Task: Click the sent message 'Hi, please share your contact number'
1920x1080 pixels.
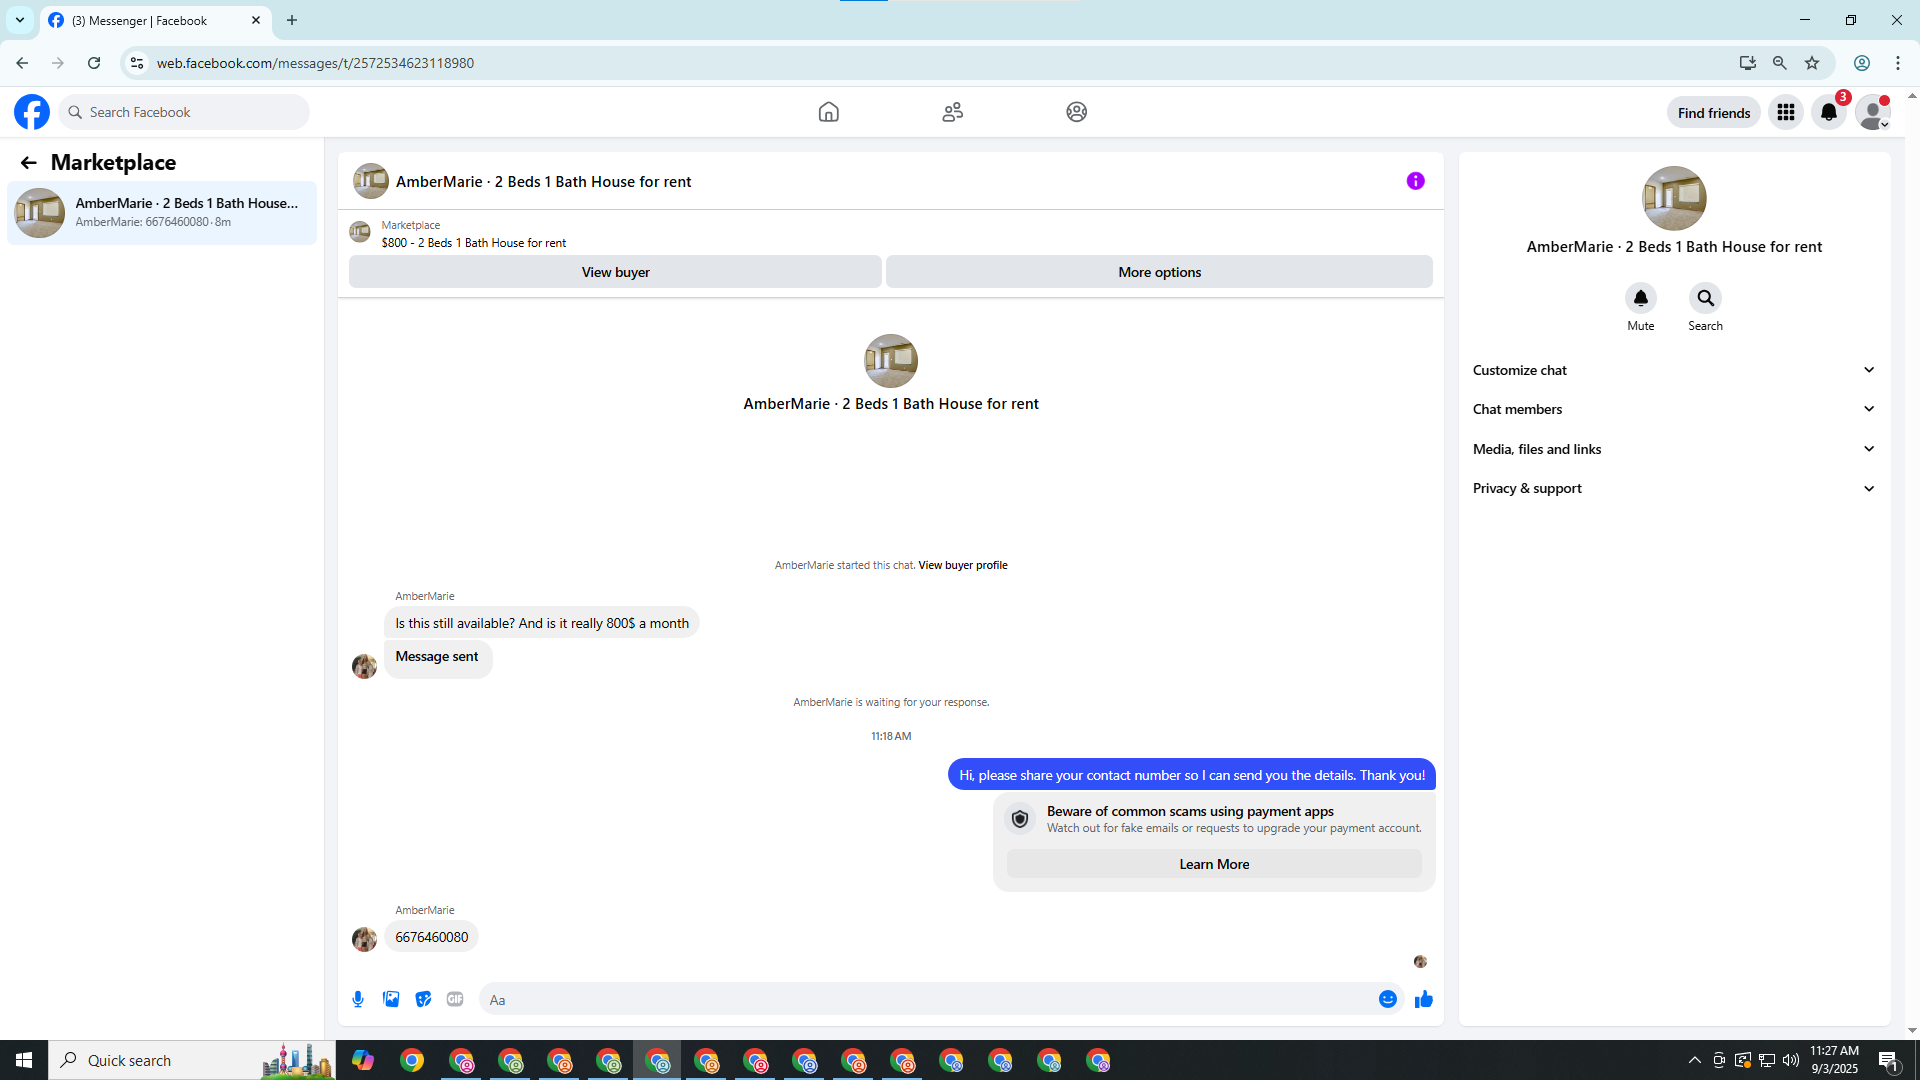Action: pyautogui.click(x=1192, y=775)
